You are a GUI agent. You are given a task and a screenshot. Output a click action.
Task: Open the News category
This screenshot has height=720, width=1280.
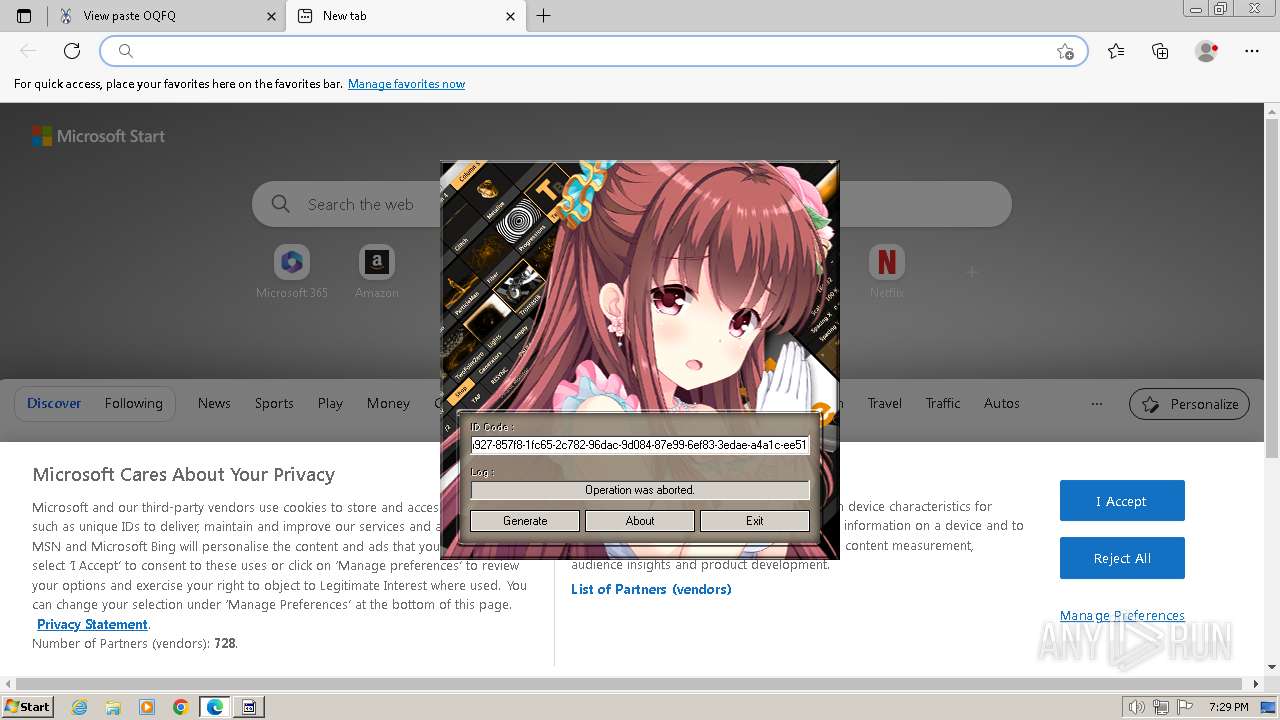coord(214,404)
